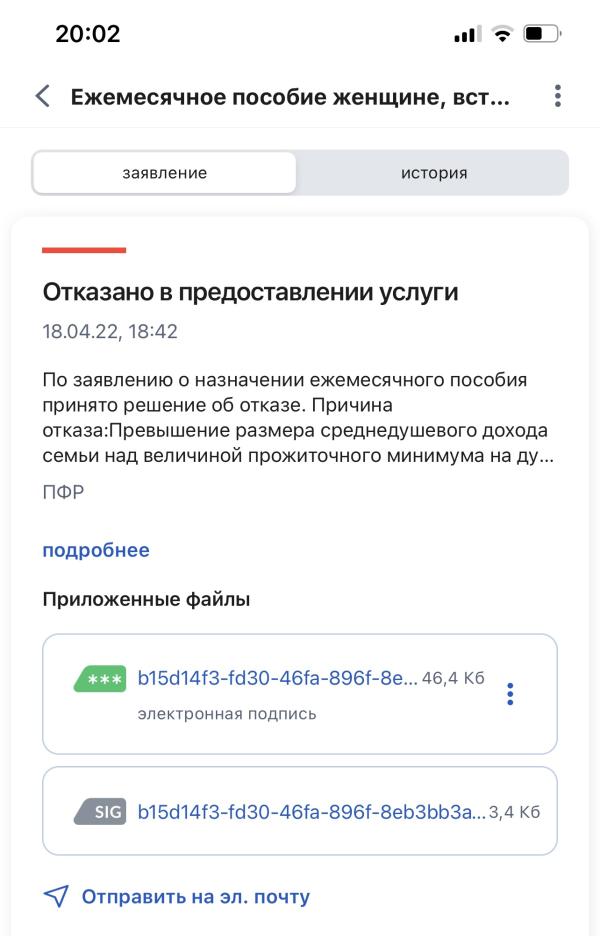
Task: Open the three-dot menu in the header
Action: coord(558,96)
